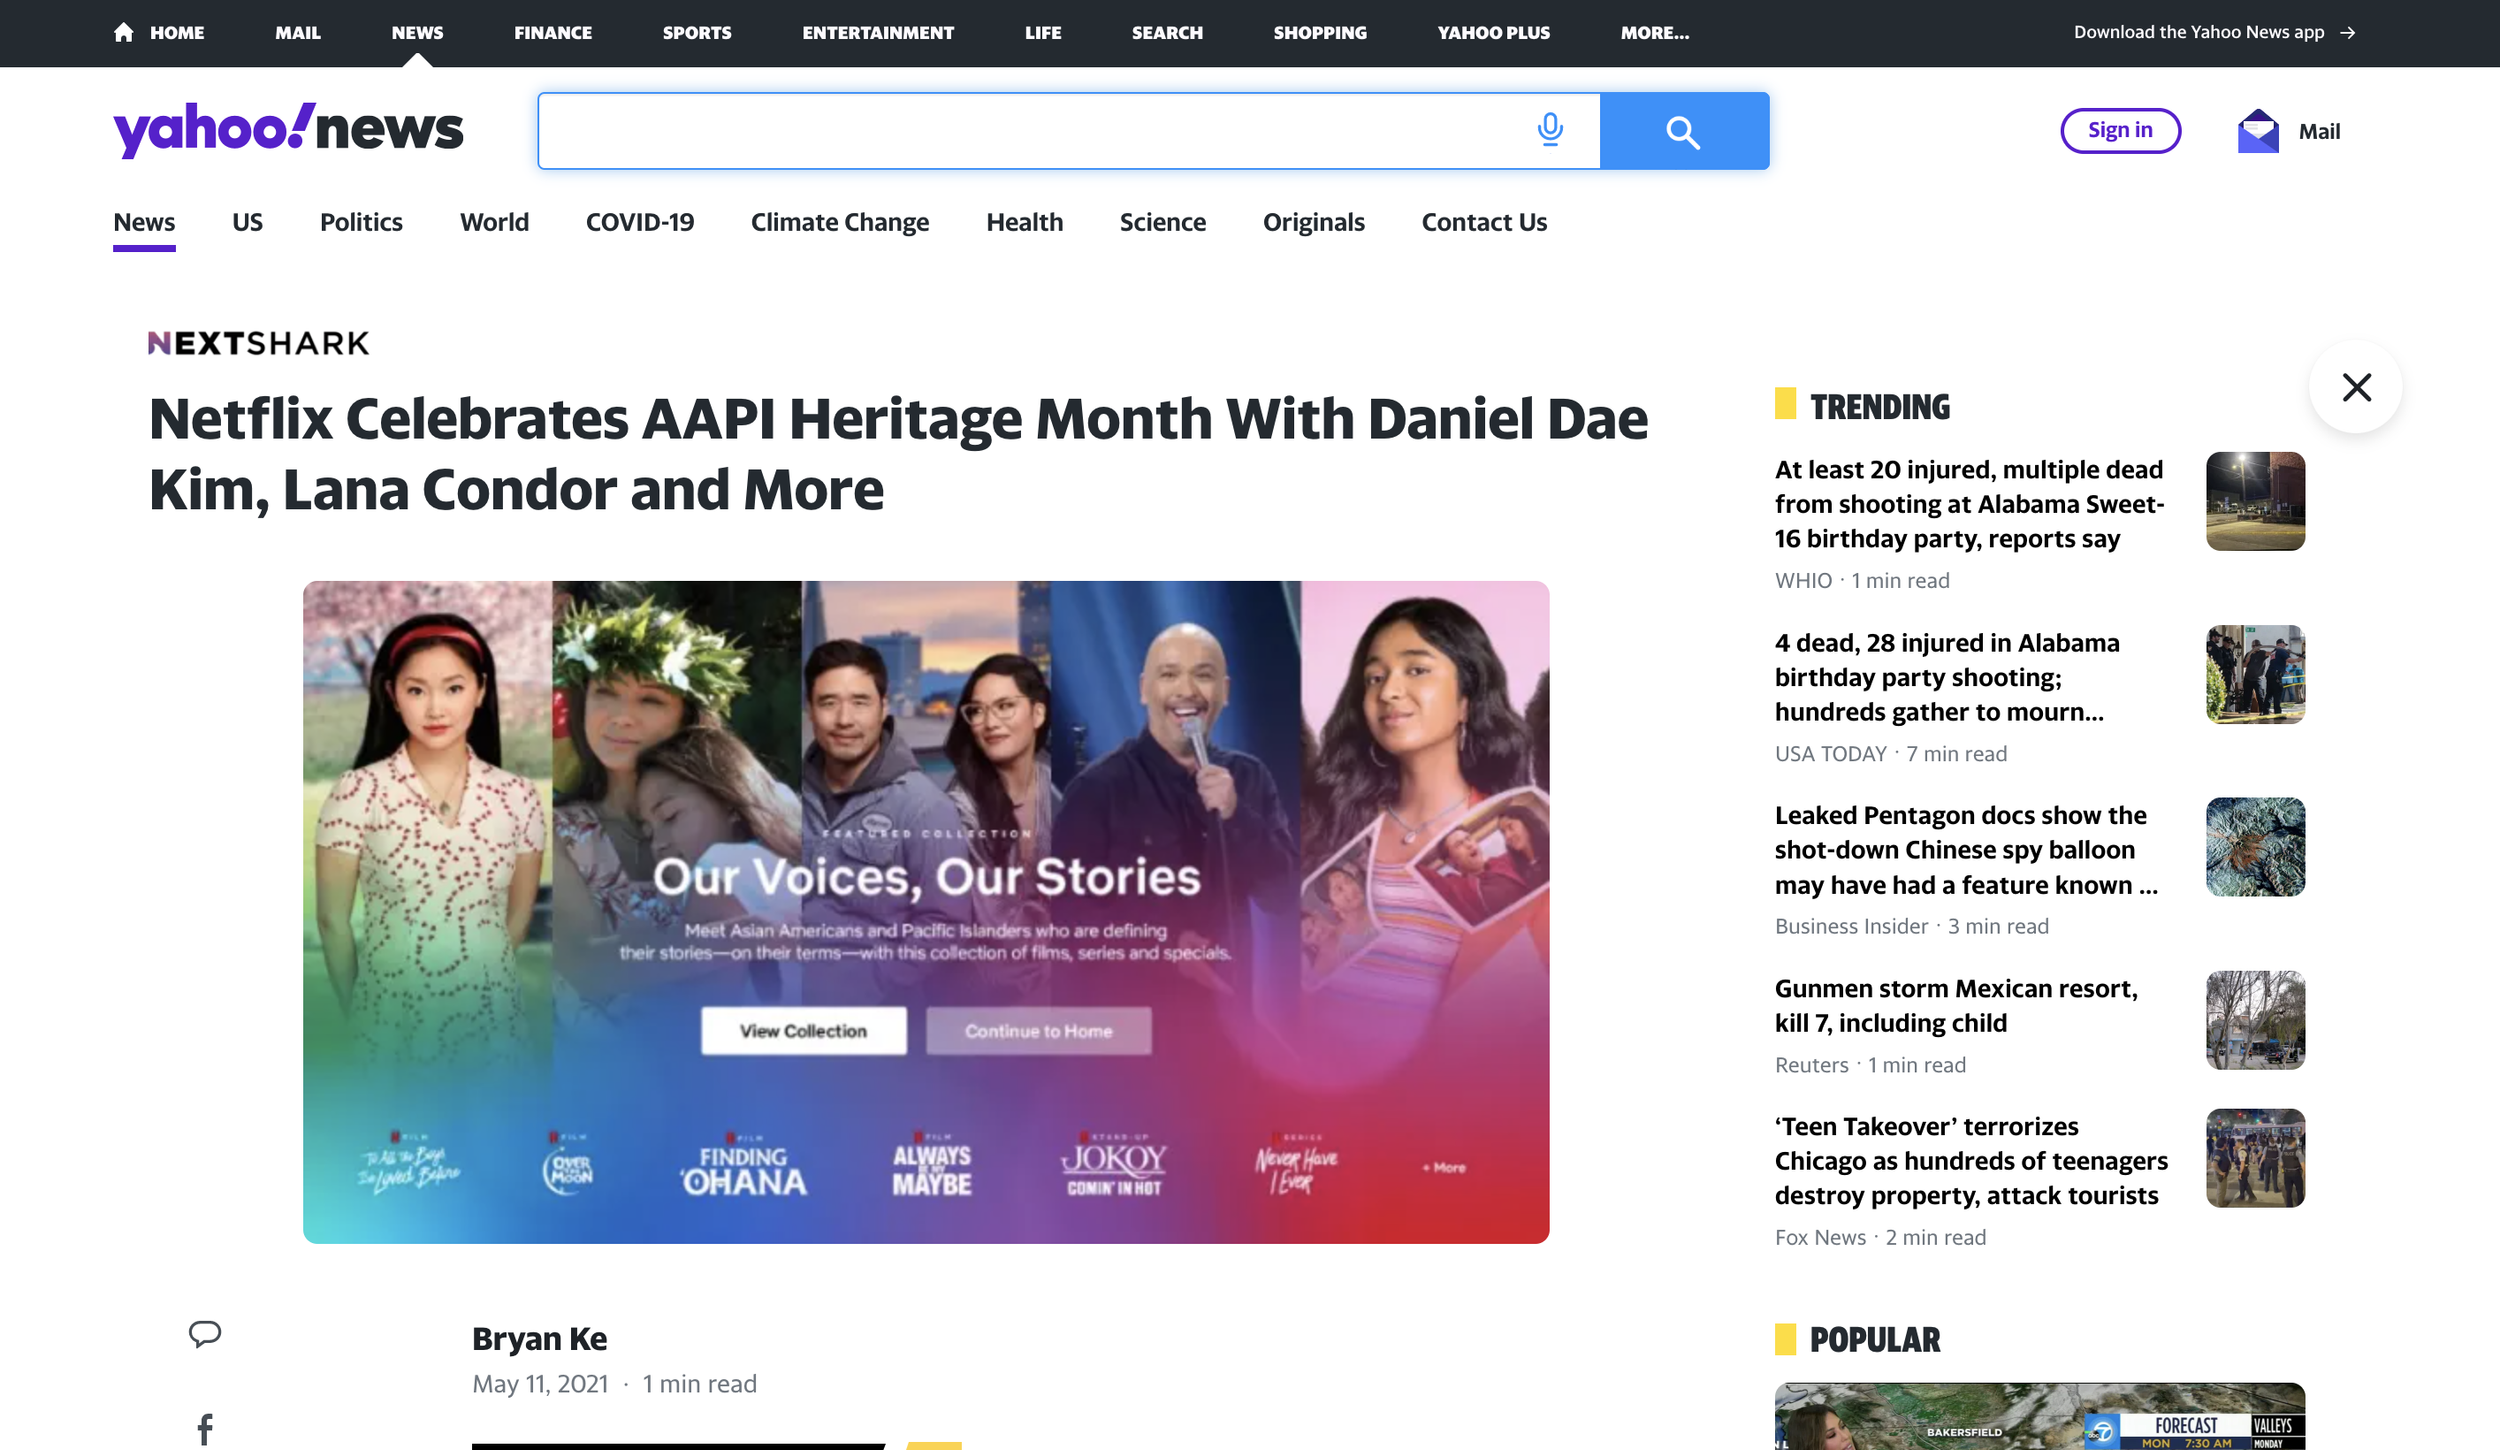Image resolution: width=2500 pixels, height=1450 pixels.
Task: Switch to the Originals tab
Action: click(1313, 222)
